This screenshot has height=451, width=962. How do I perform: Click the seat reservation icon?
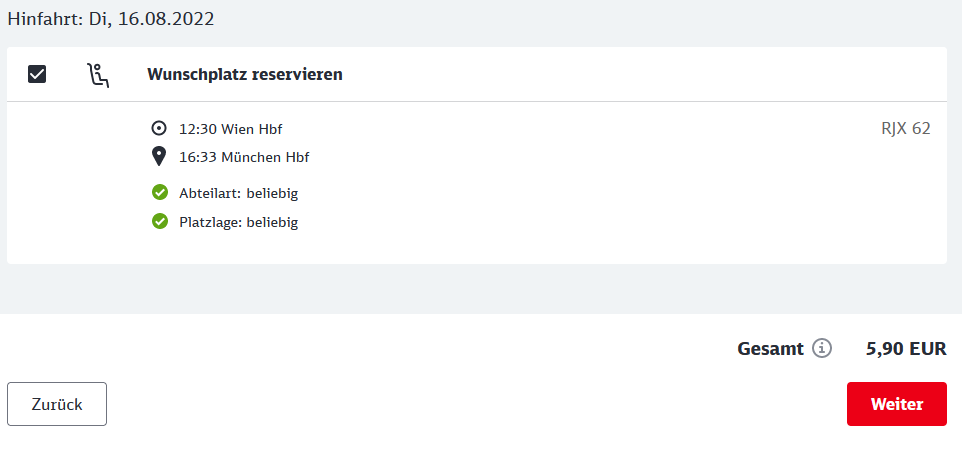98,75
